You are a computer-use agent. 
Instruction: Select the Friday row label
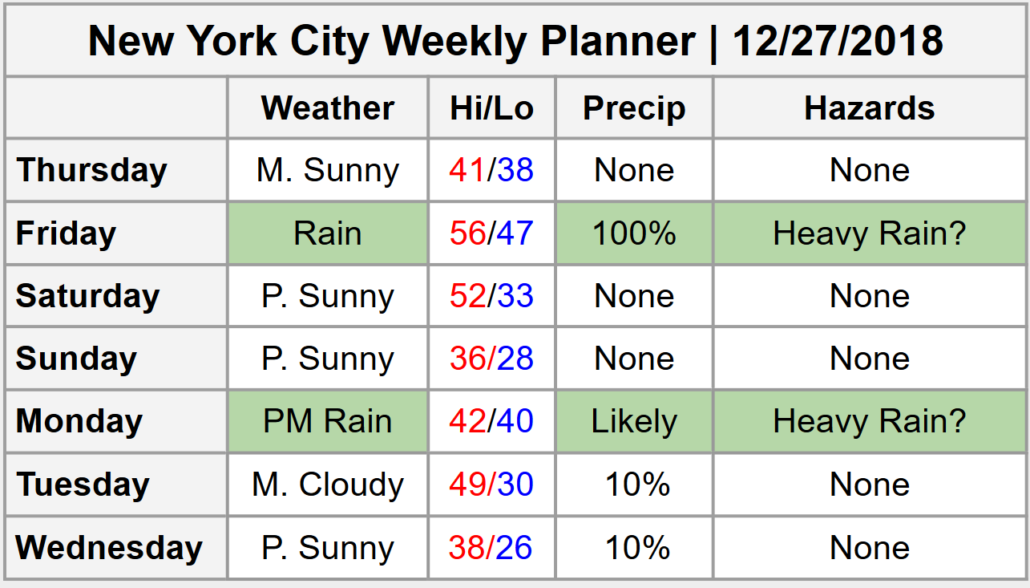(x=66, y=233)
